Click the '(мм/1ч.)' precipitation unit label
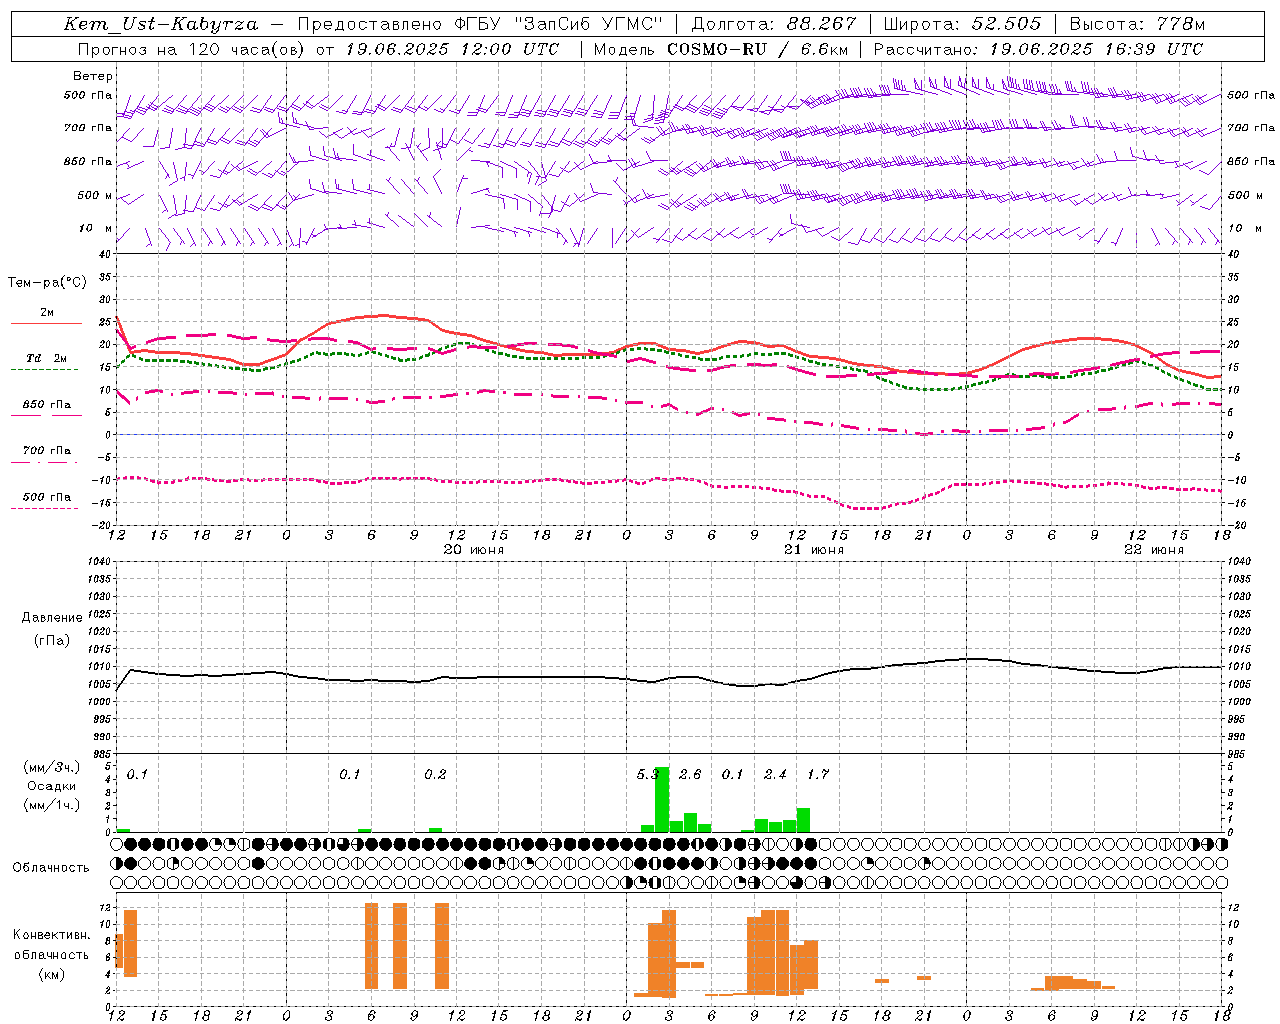This screenshot has height=1024, width=1280. point(52,805)
